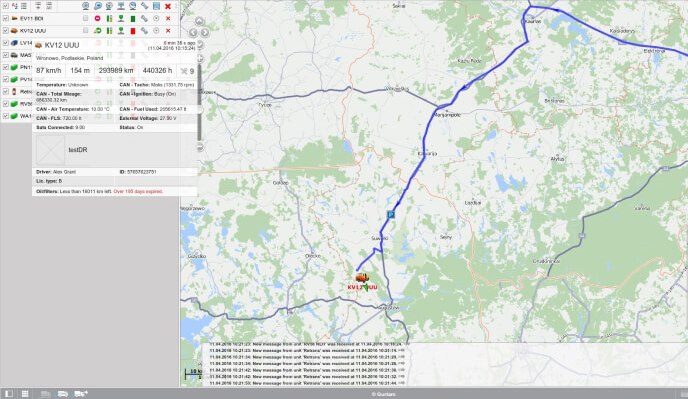Tick the small tracking checkbox for EV11 BDI

[86, 18]
